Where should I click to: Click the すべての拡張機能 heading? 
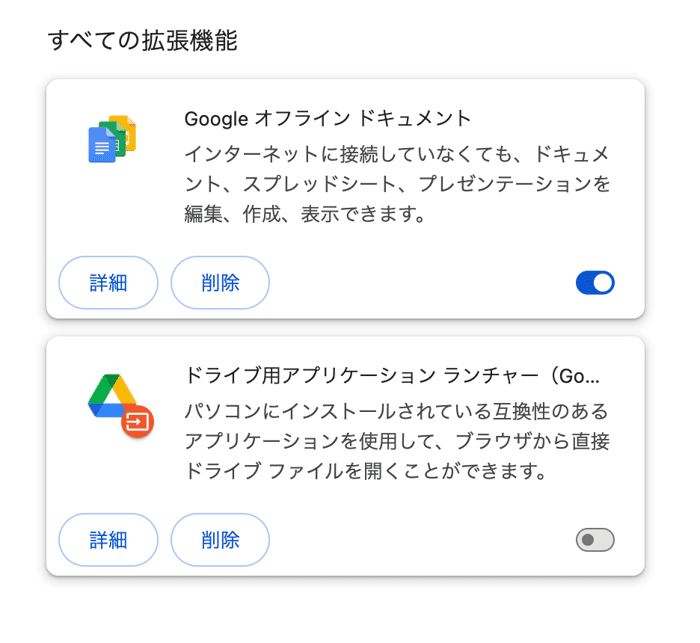(142, 41)
